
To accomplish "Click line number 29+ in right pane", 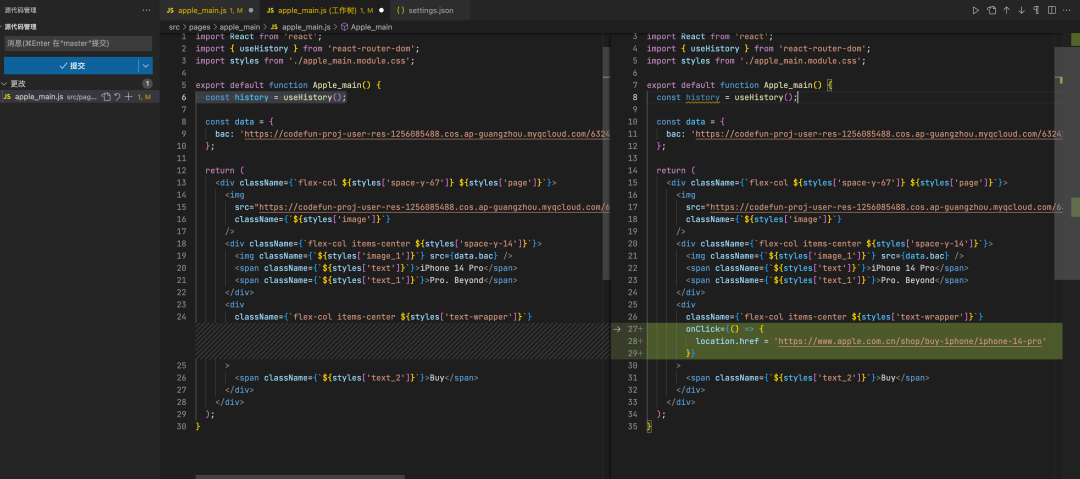I will click(x=634, y=353).
